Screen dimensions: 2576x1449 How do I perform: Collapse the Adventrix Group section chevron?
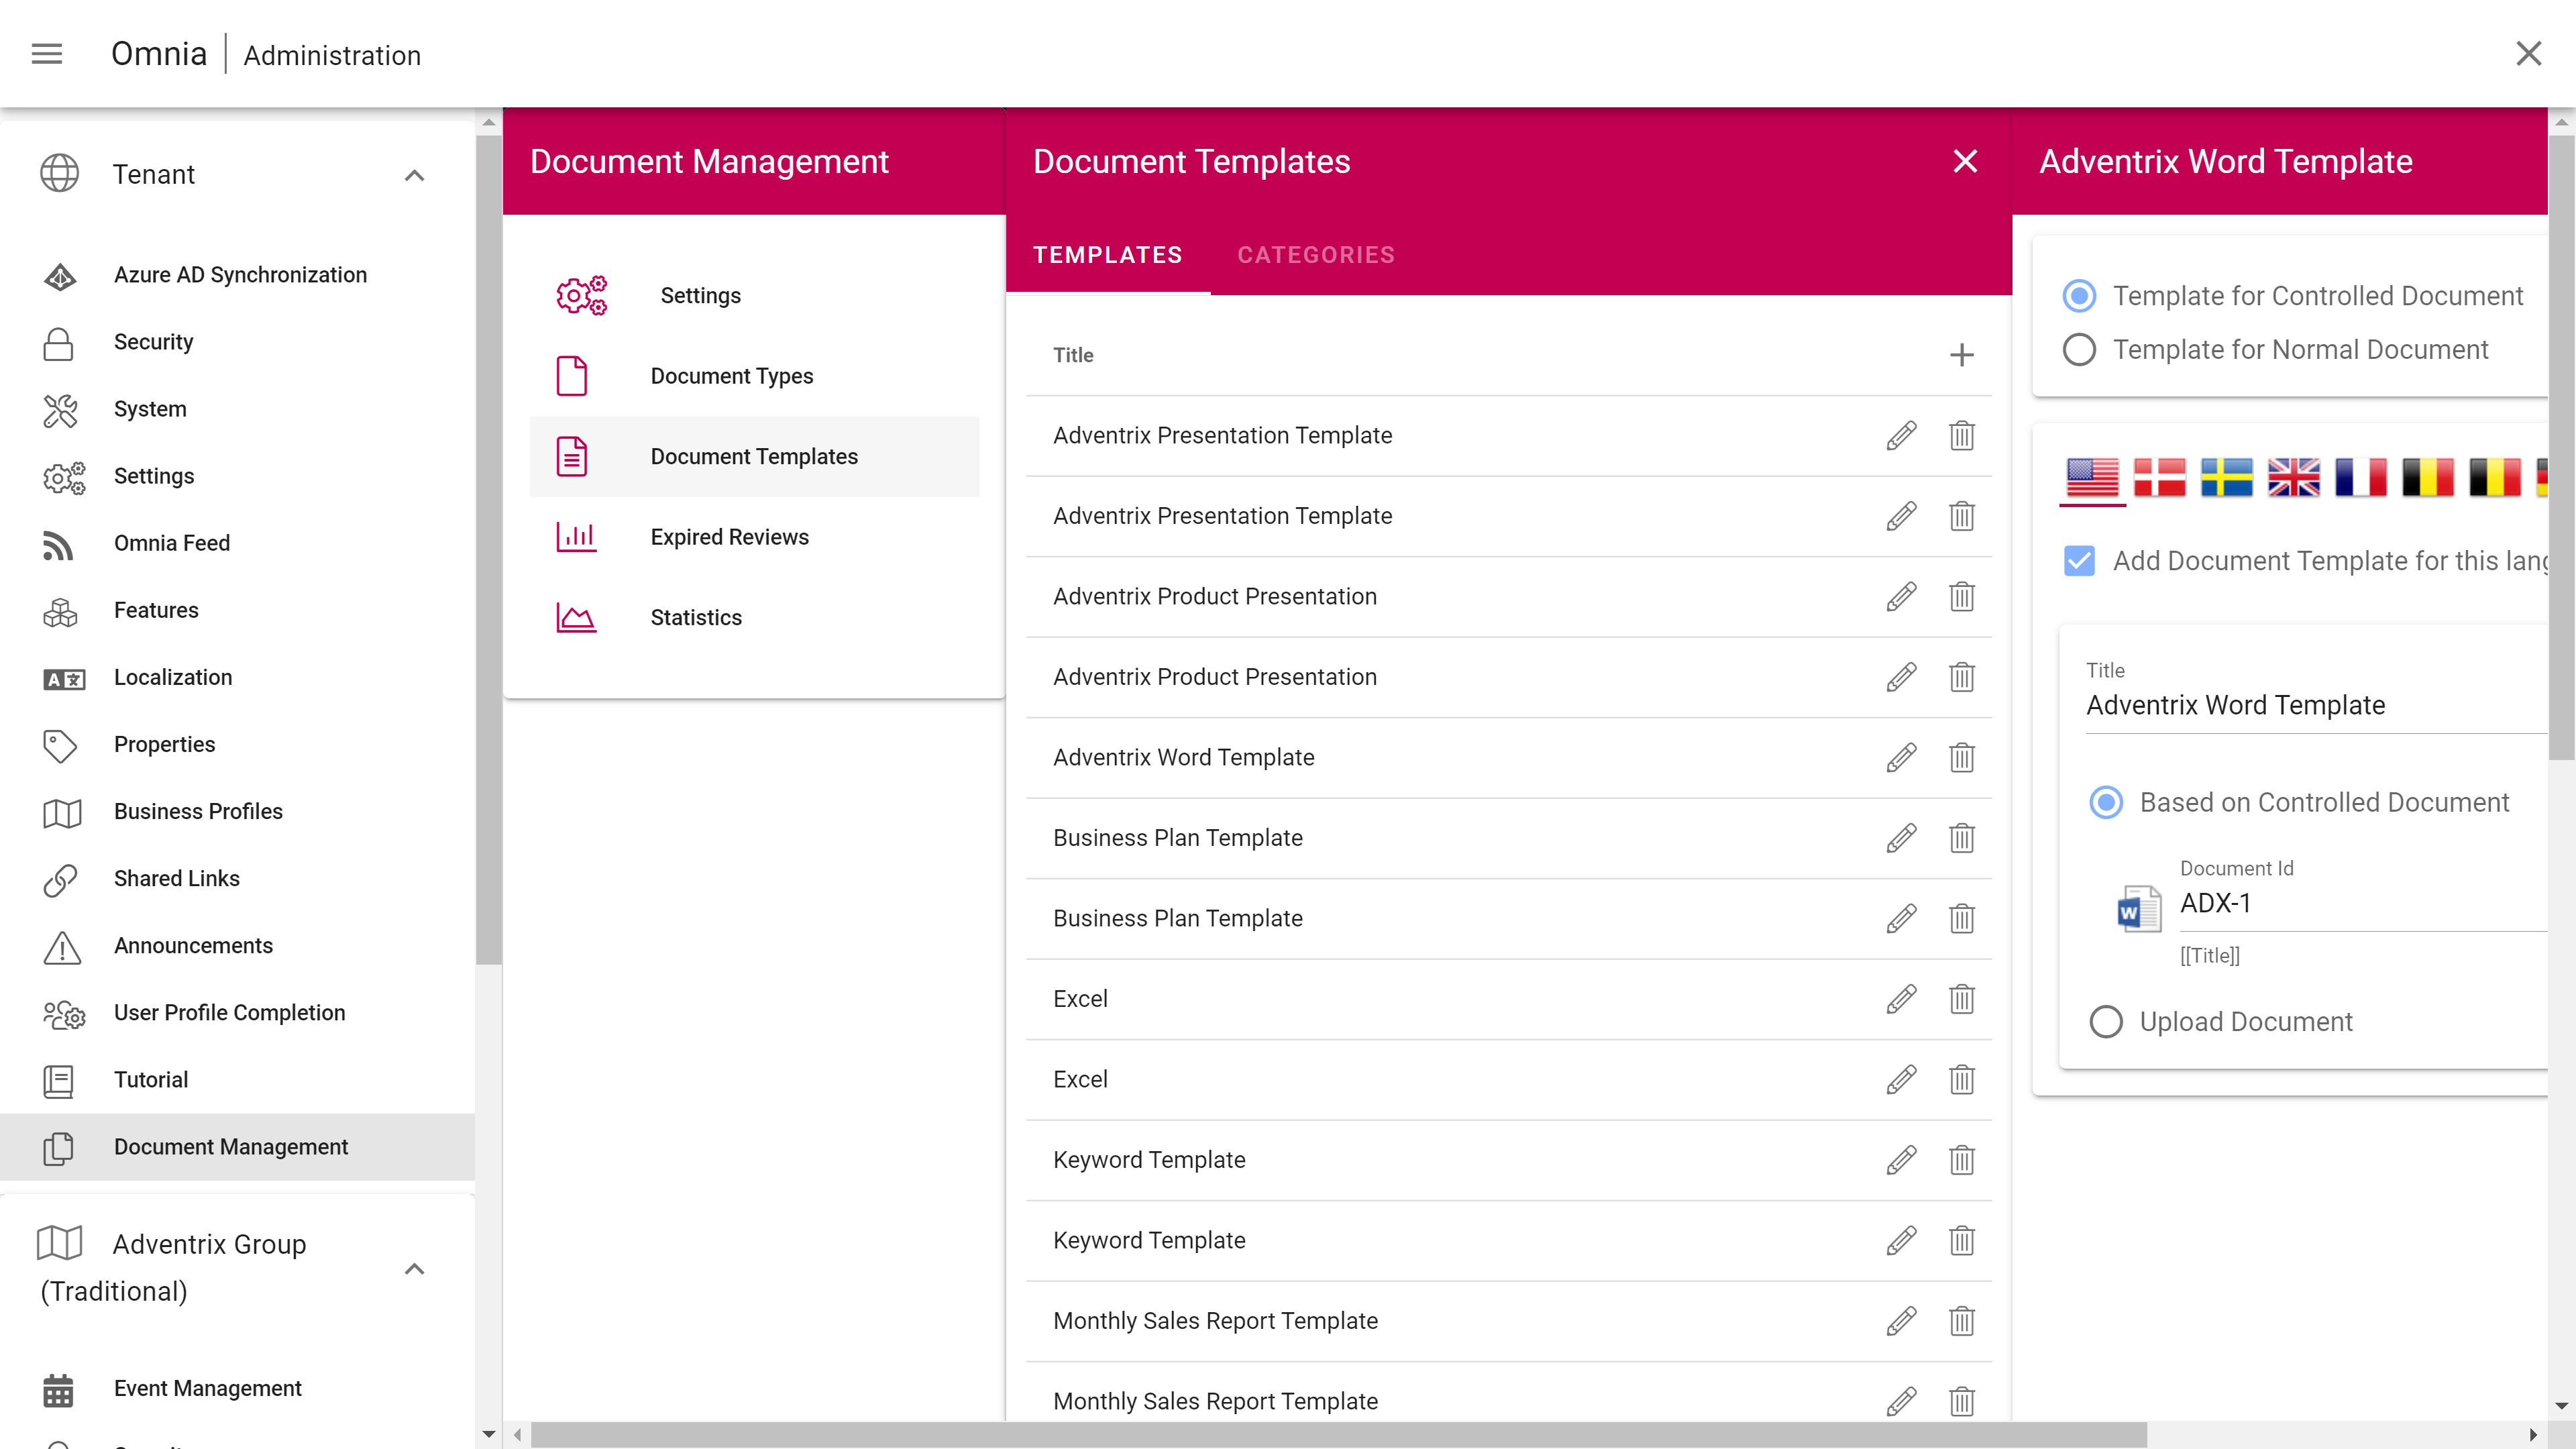pyautogui.click(x=414, y=1268)
